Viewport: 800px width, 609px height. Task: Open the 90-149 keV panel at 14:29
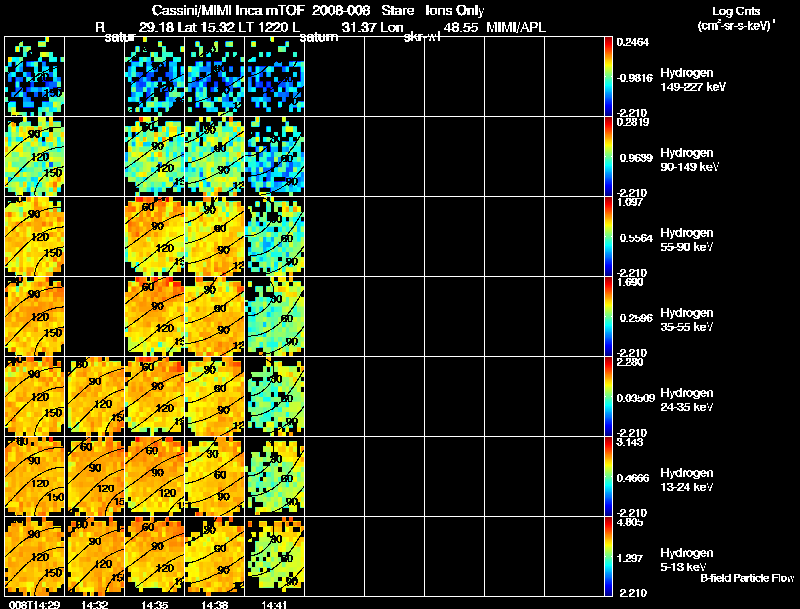point(35,157)
